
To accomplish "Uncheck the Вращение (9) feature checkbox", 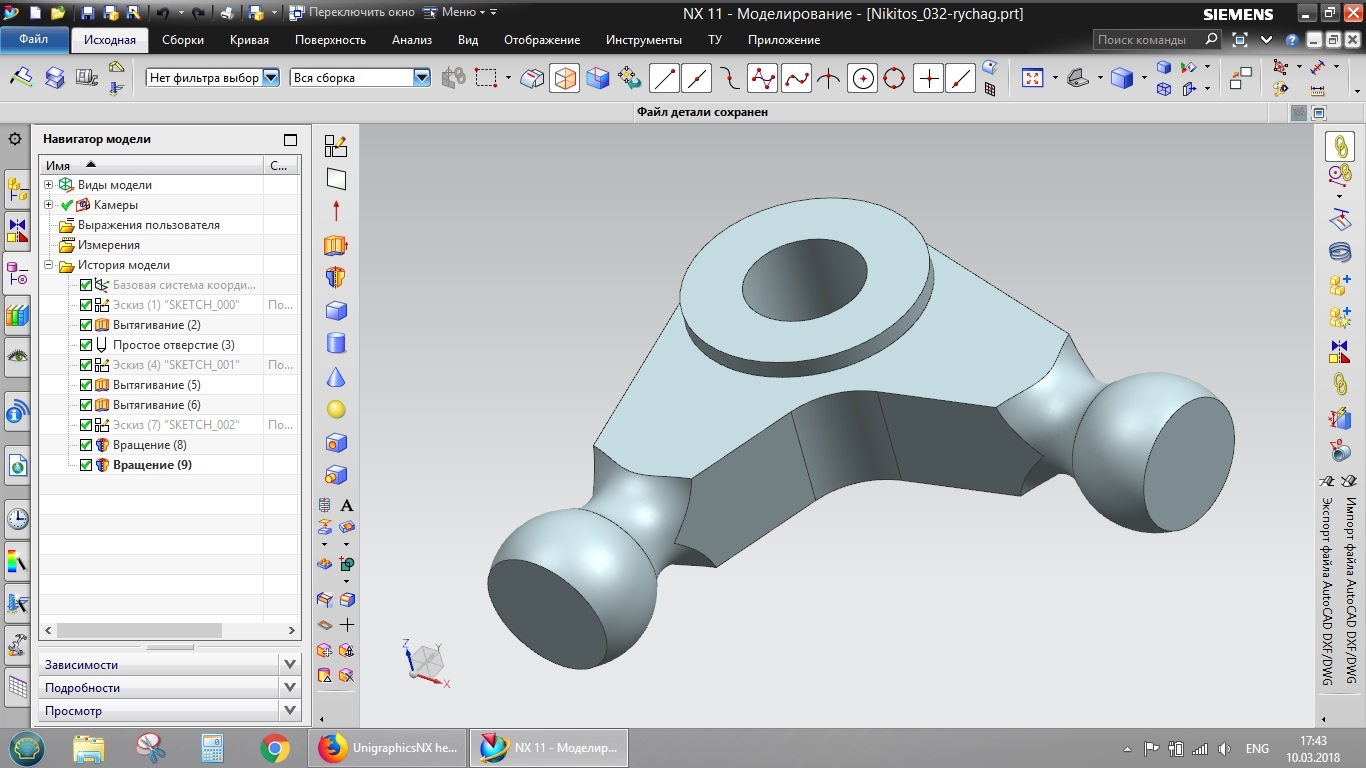I will coord(86,465).
